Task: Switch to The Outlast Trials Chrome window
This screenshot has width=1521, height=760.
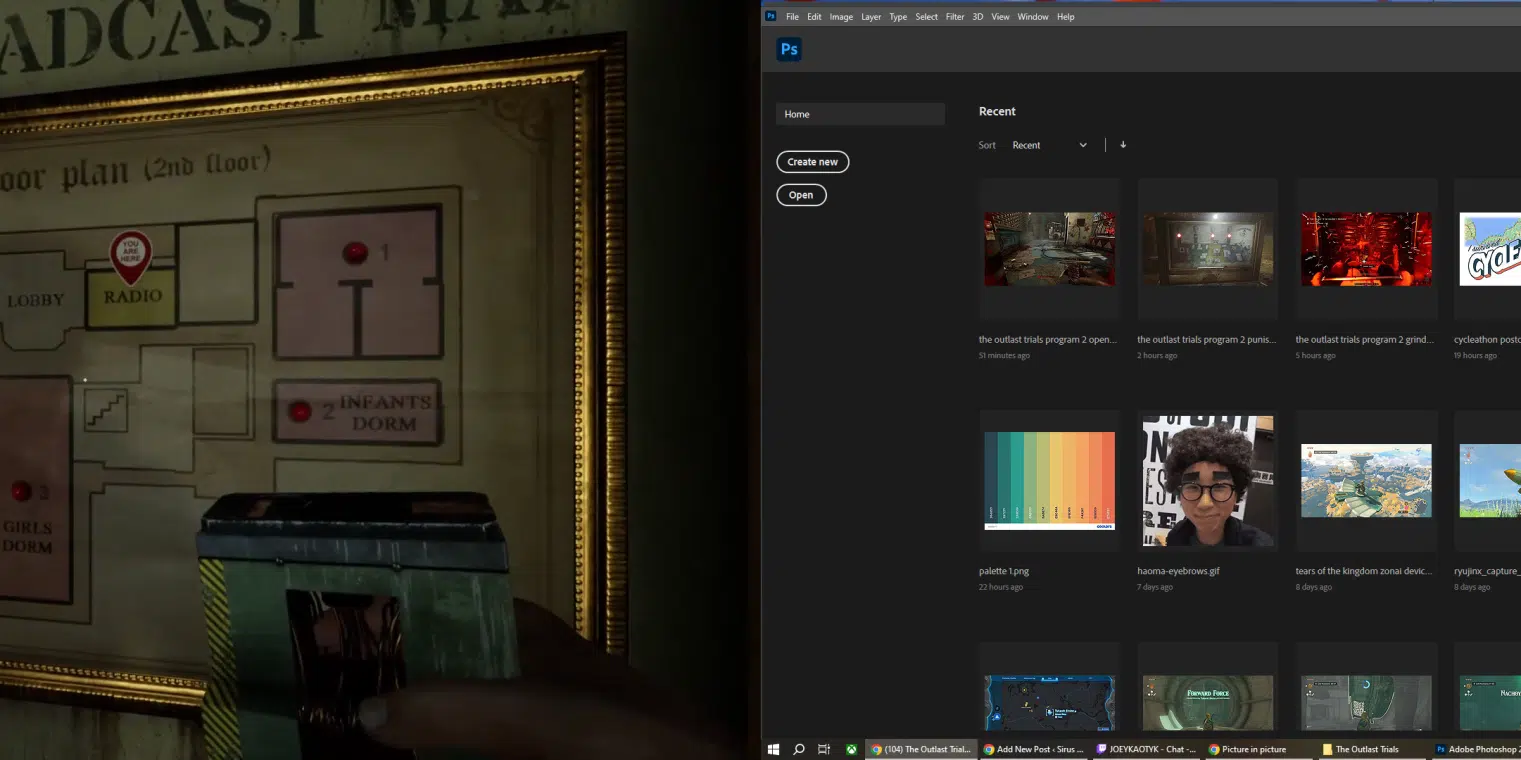Action: point(921,749)
